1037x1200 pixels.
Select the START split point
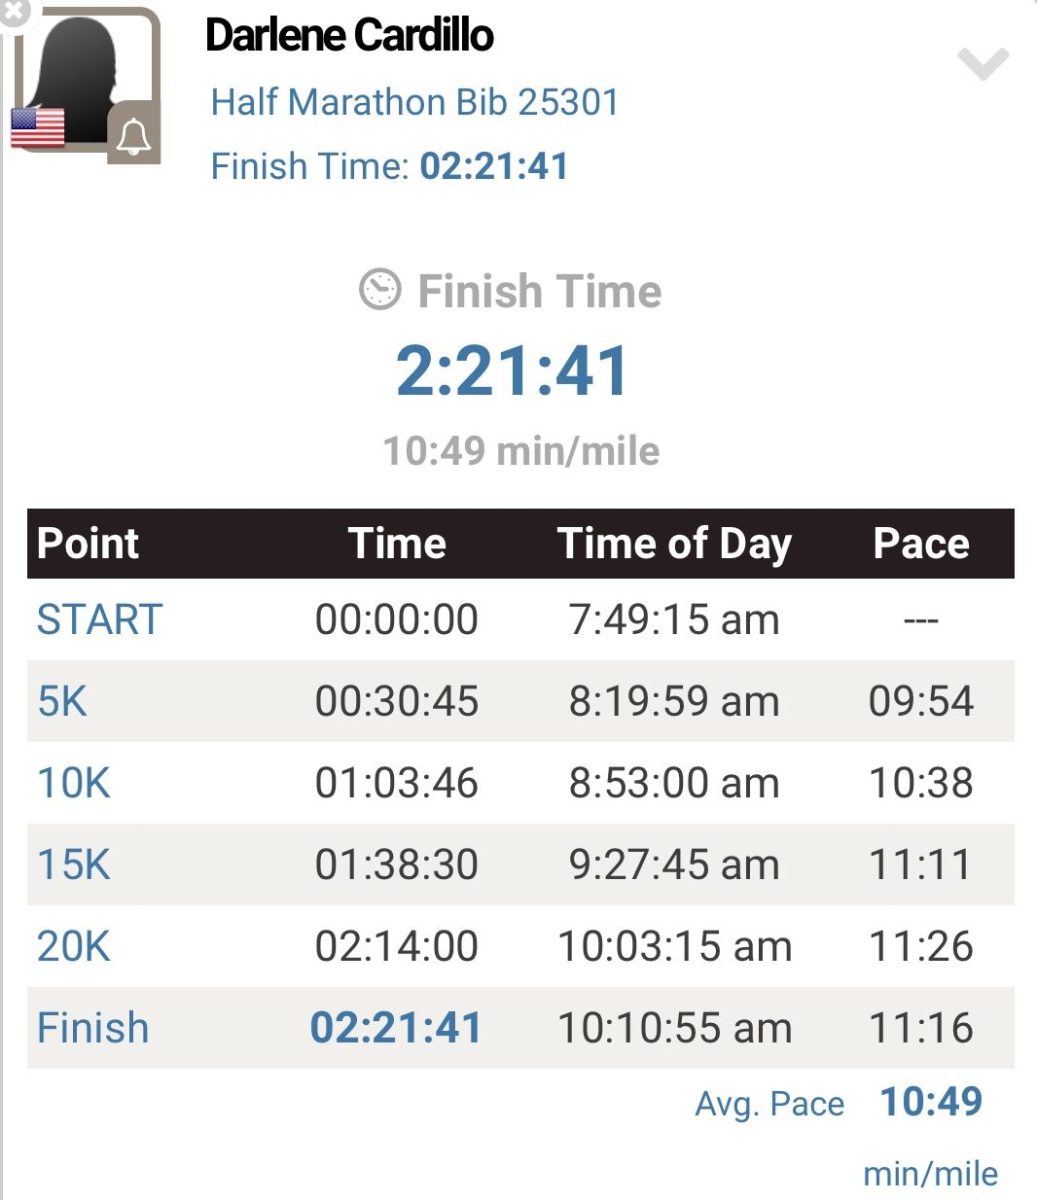[99, 619]
